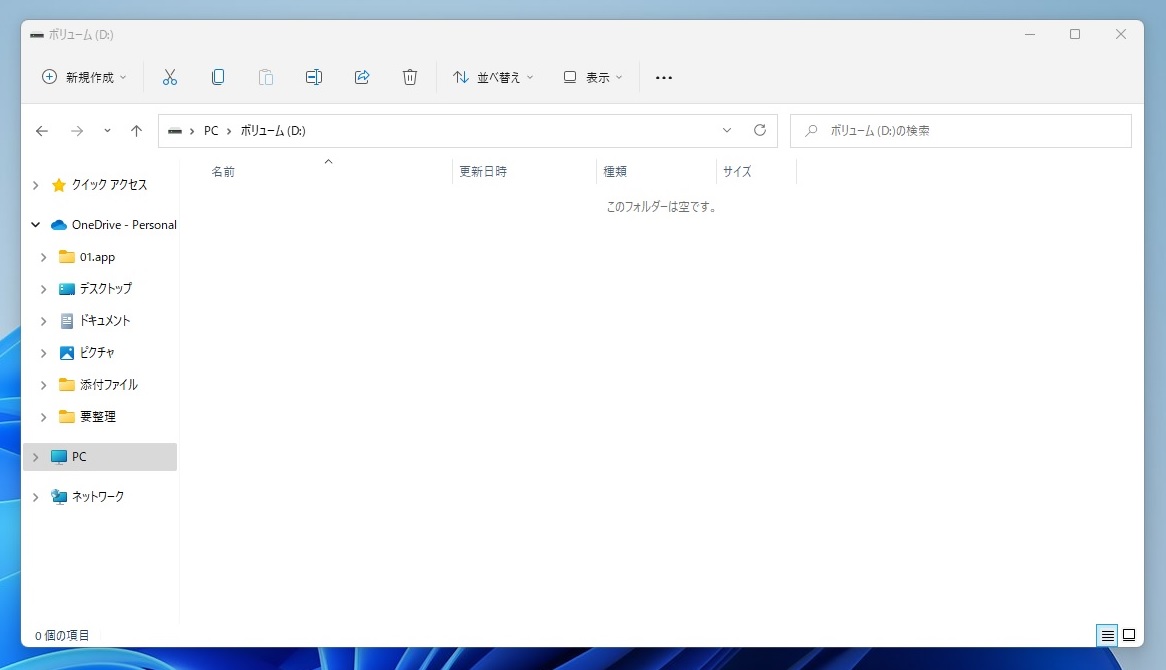Open the ... see more menu

[x=663, y=76]
